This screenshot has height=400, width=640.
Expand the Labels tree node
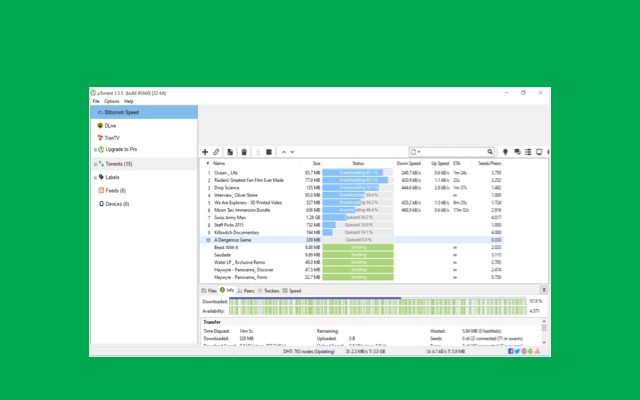pyautogui.click(x=96, y=178)
